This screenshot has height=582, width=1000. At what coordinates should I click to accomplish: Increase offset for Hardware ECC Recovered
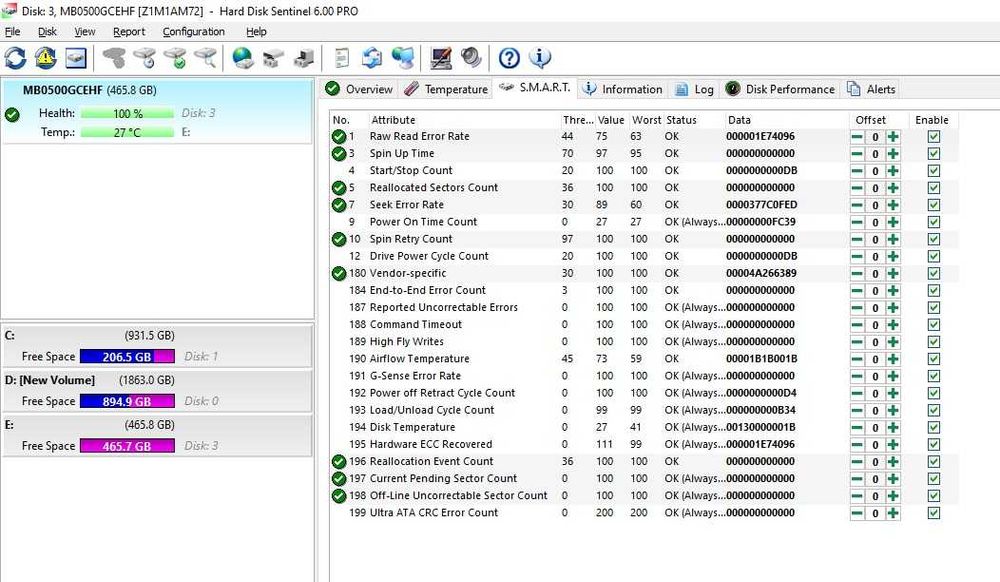(893, 445)
